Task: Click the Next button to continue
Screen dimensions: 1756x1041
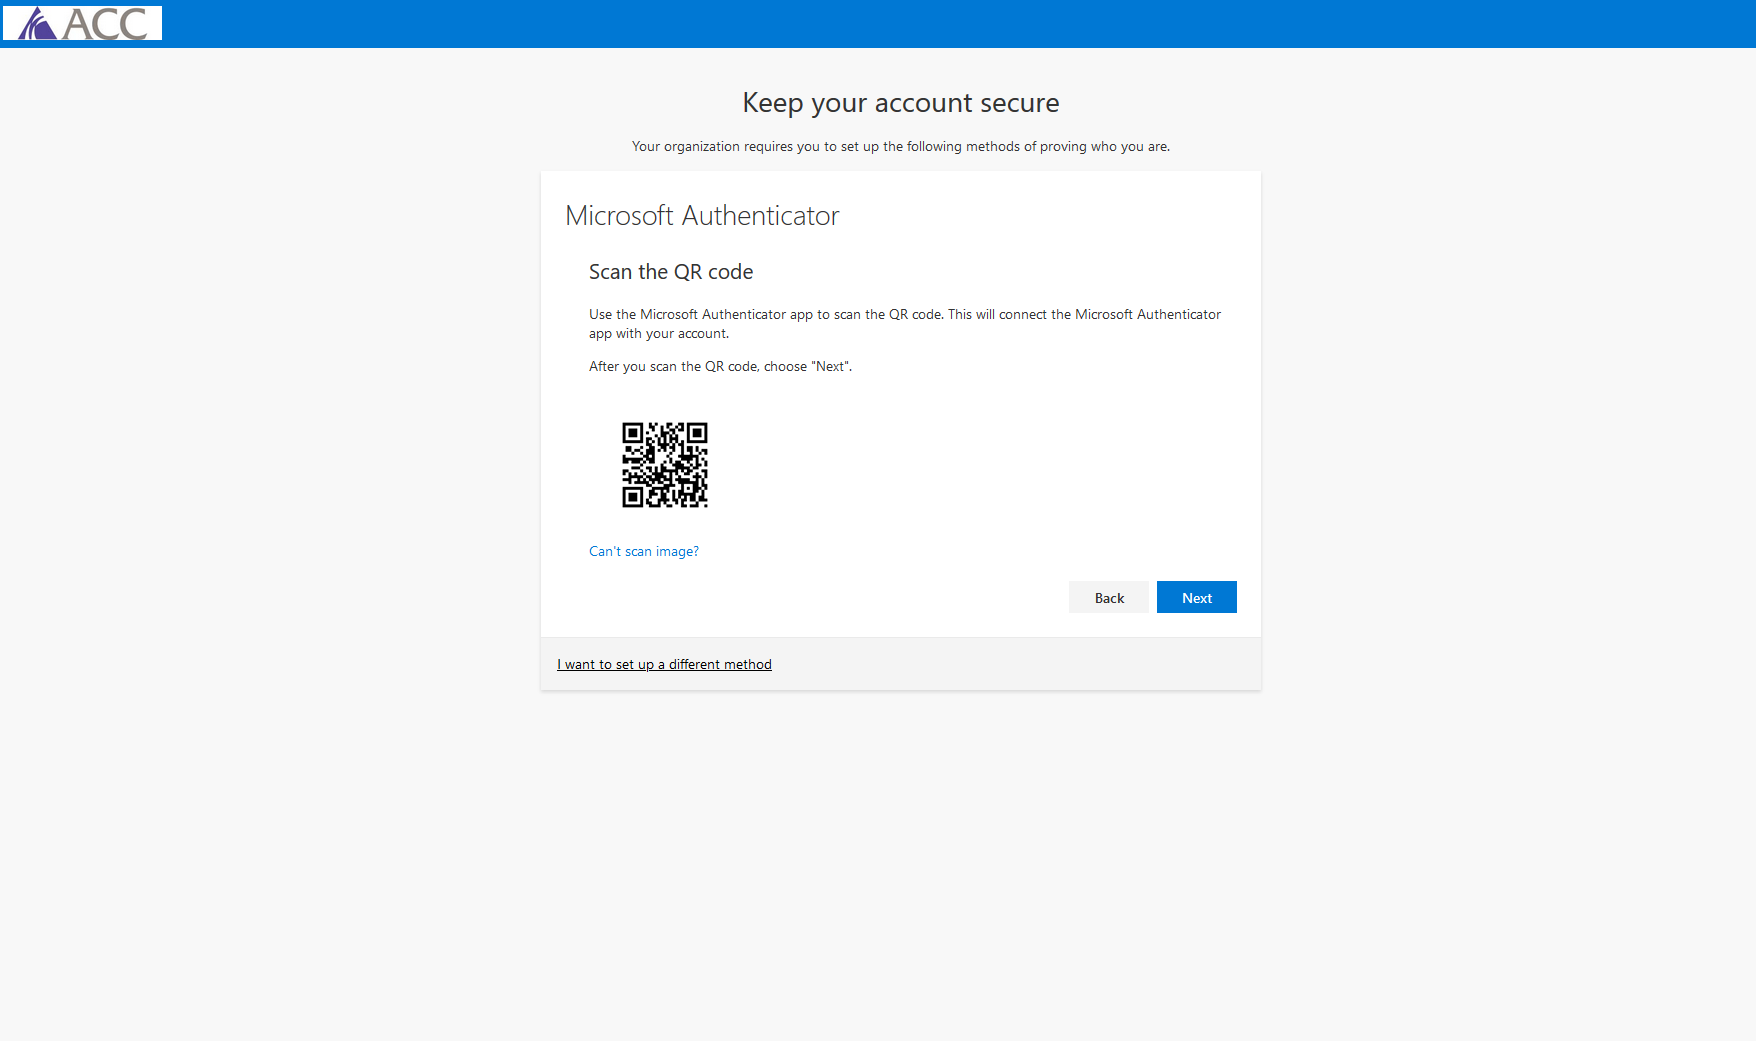Action: [1196, 597]
